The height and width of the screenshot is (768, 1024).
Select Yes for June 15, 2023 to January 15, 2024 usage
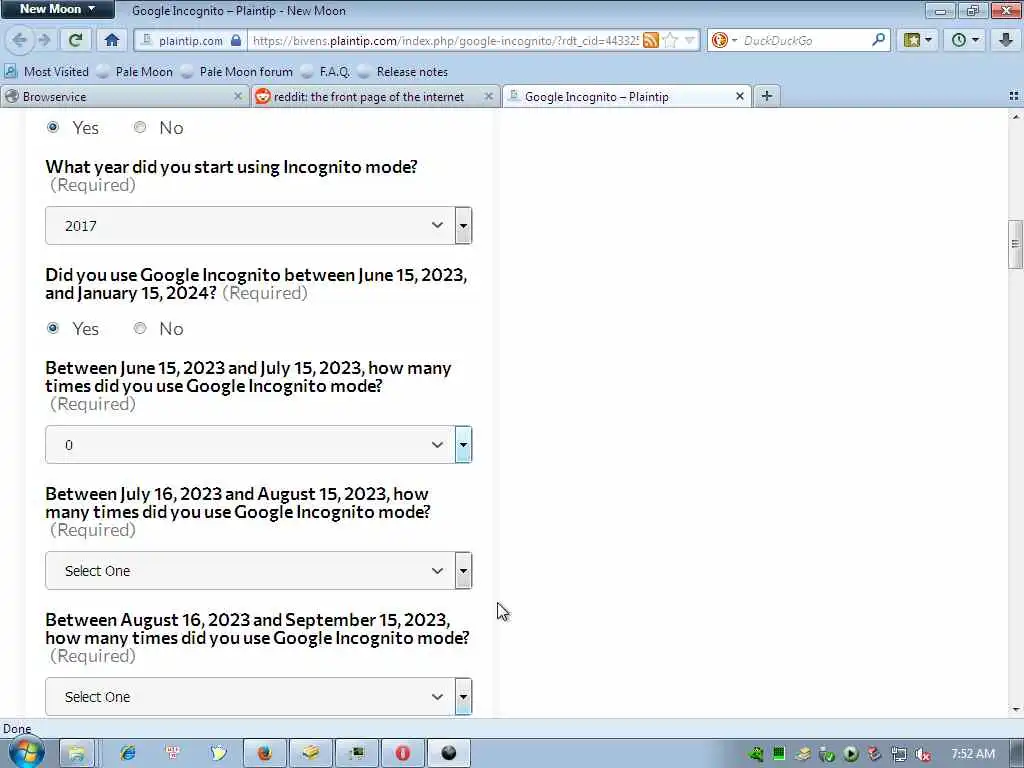tap(53, 328)
